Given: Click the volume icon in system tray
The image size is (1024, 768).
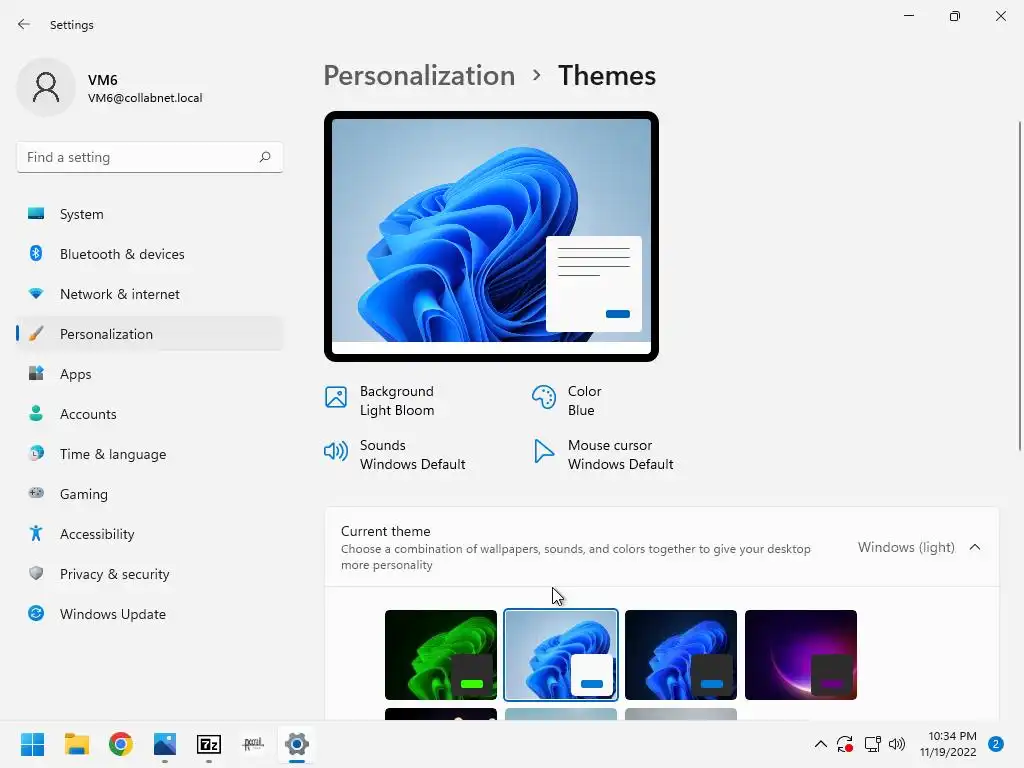Looking at the screenshot, I should 897,744.
